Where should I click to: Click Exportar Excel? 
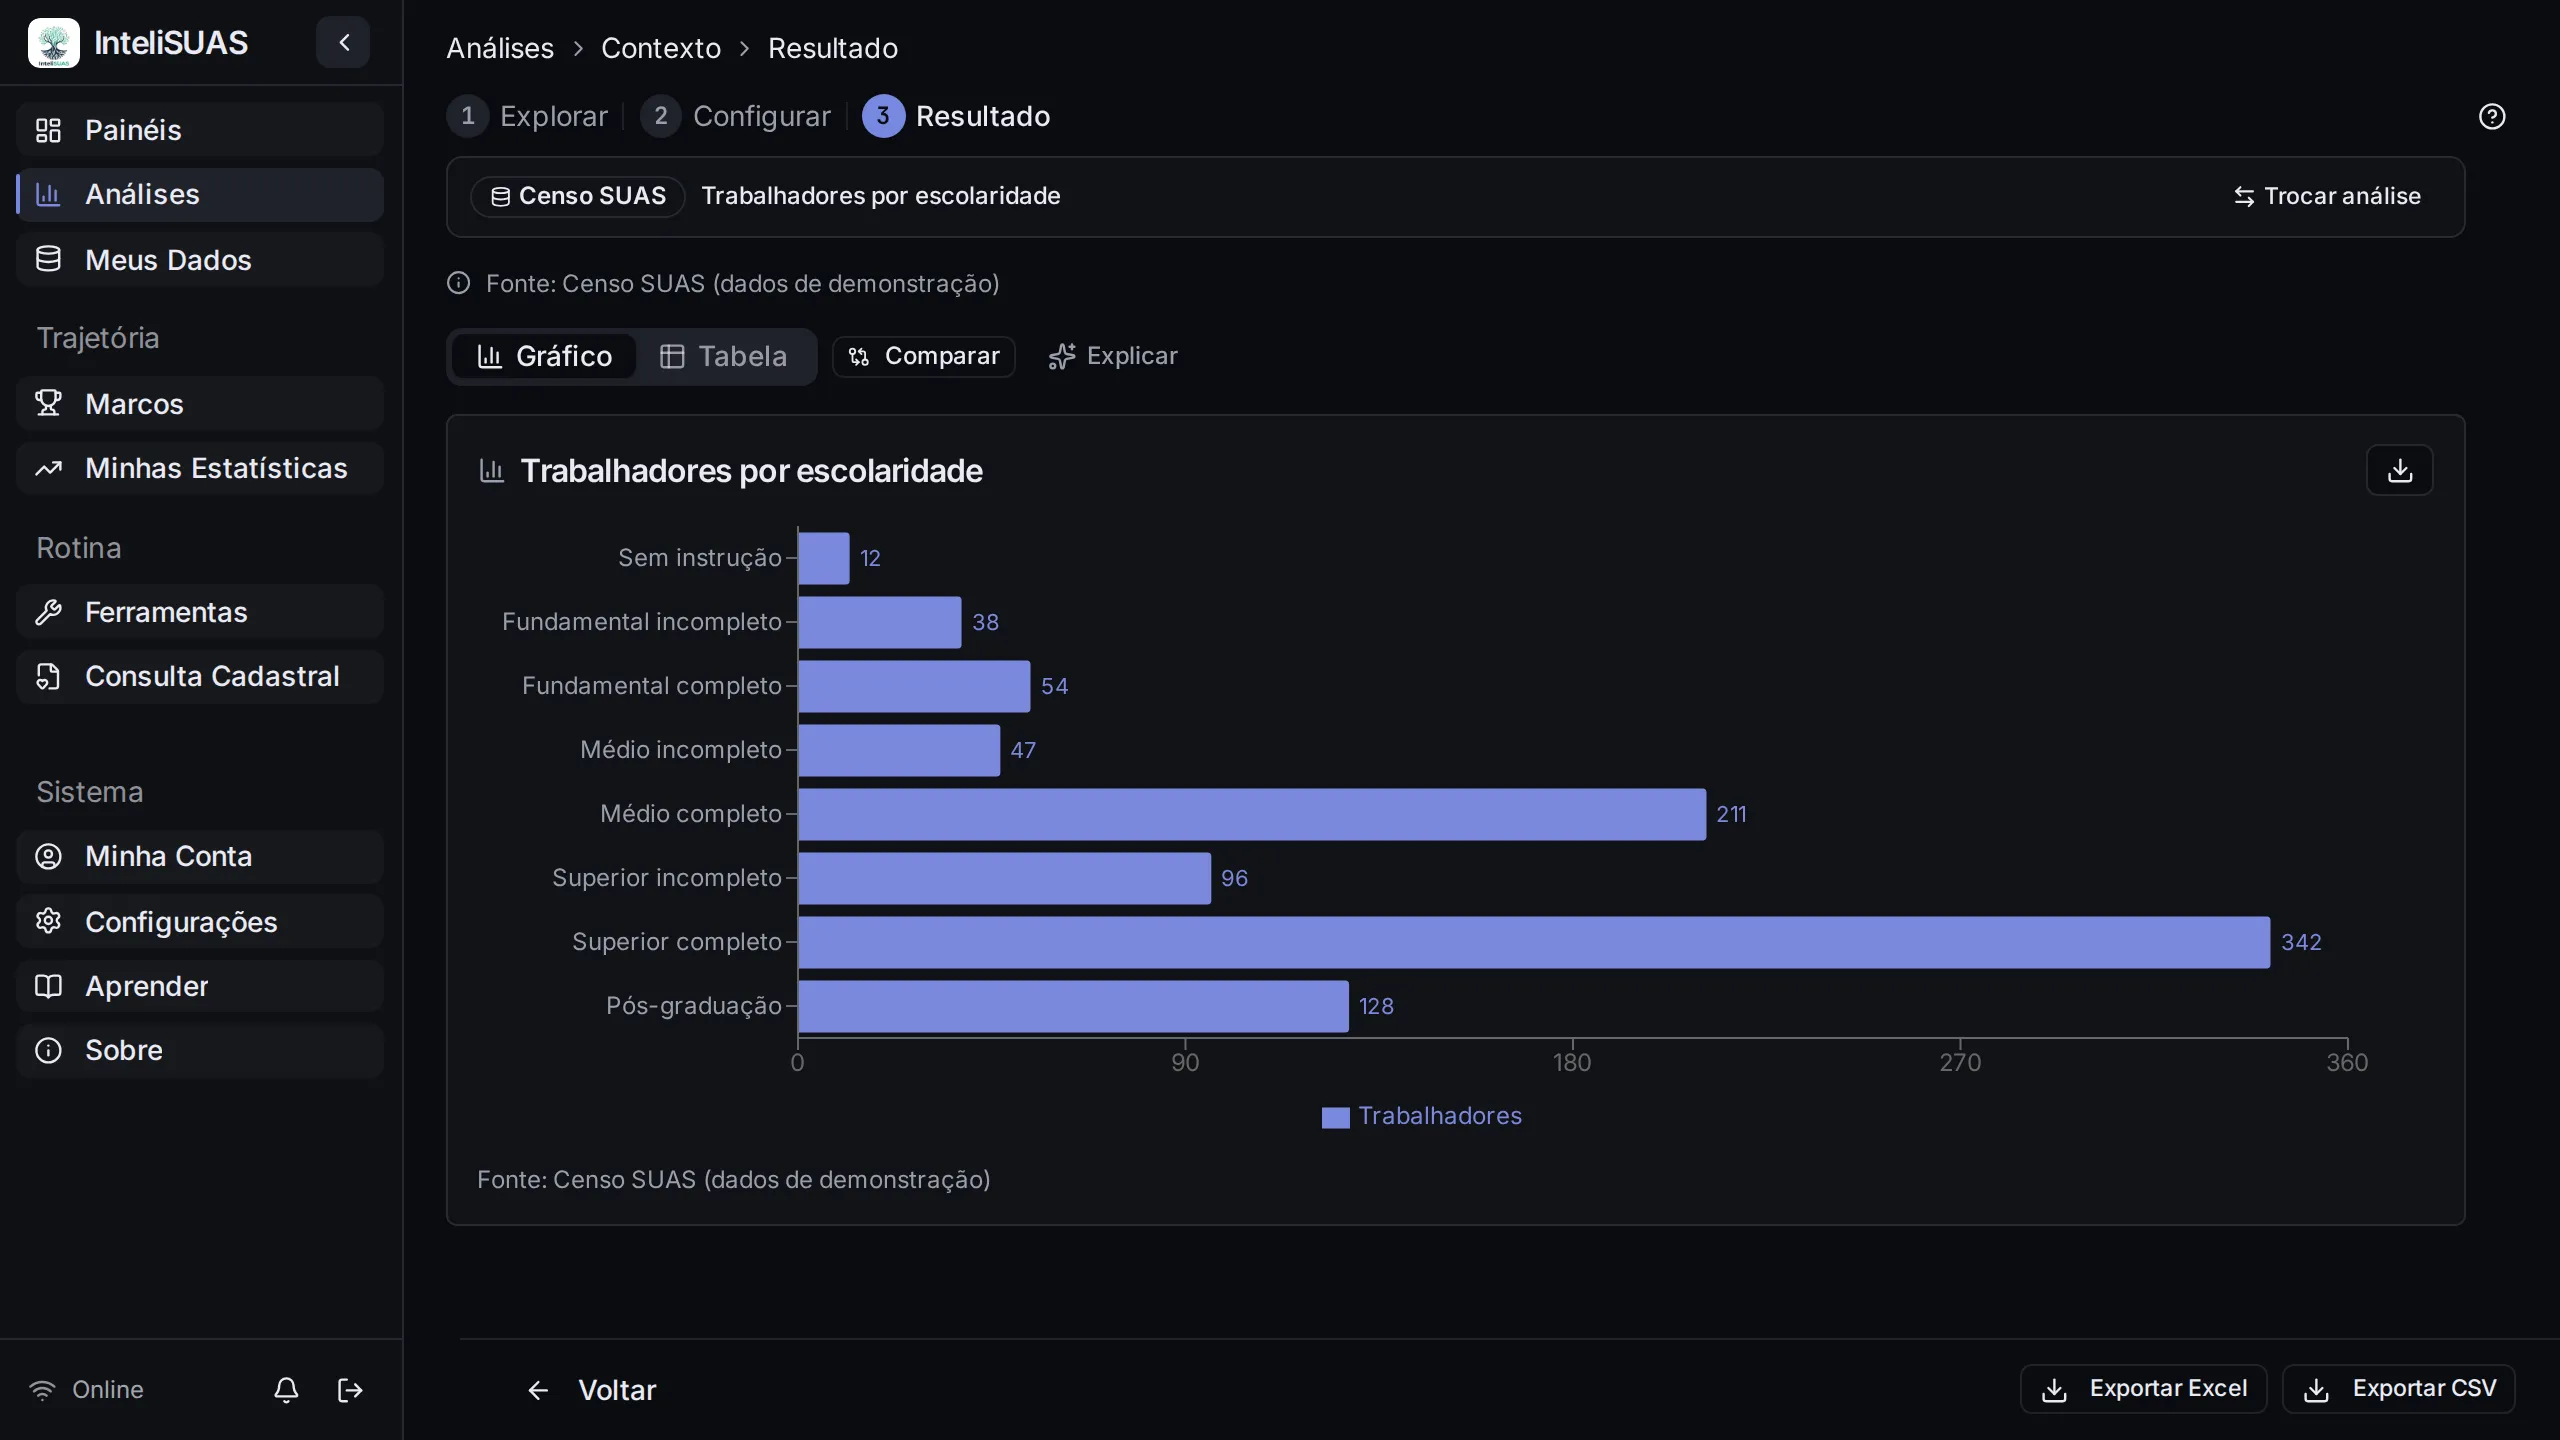[x=2144, y=1389]
